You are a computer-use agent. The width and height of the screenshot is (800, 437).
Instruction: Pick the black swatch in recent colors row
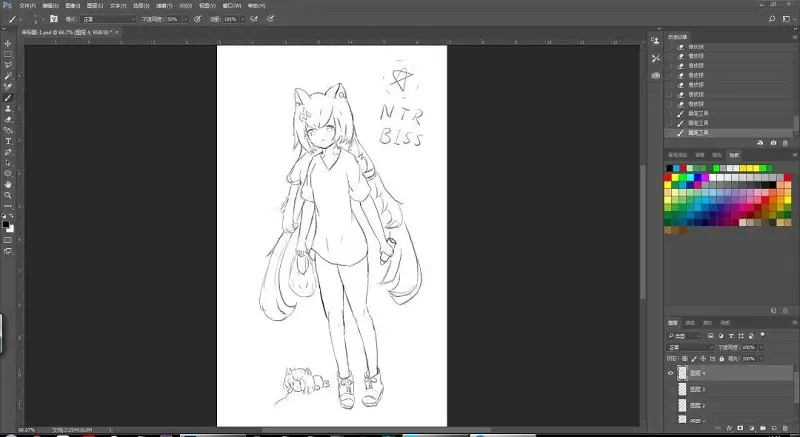669,168
